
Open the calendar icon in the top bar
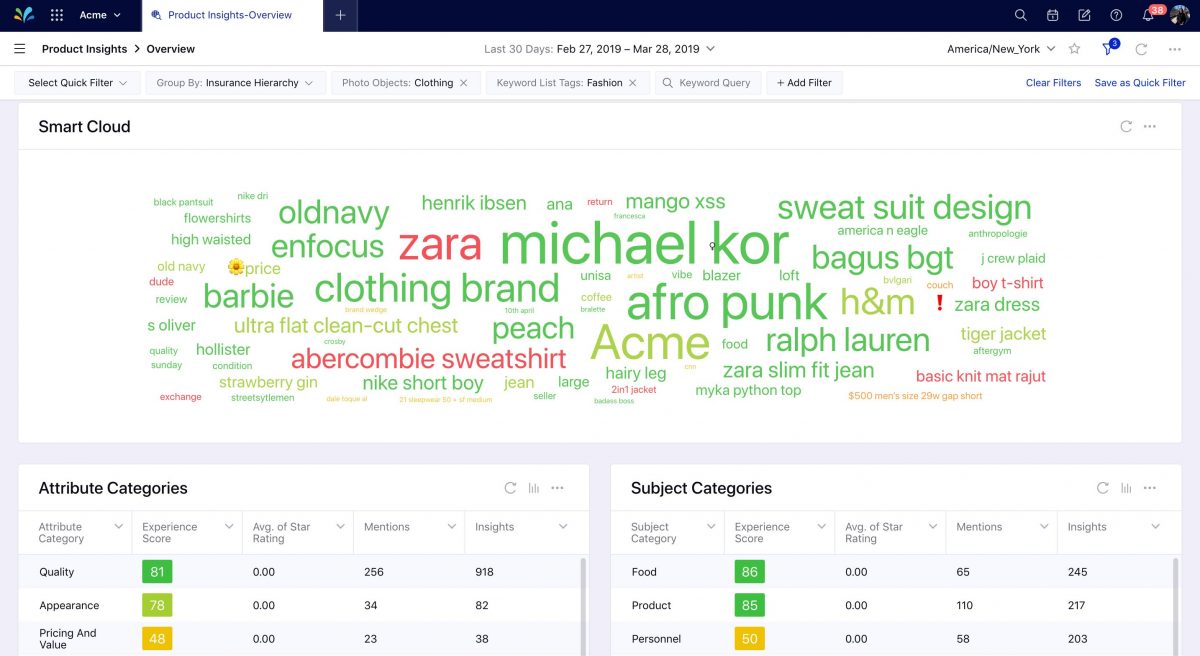coord(1052,15)
